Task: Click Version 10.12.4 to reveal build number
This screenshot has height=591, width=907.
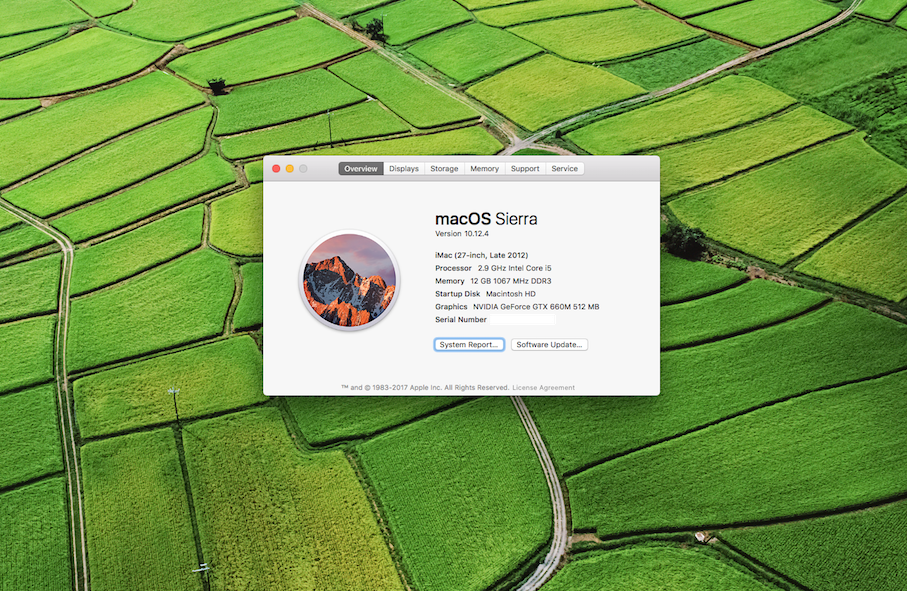Action: click(462, 234)
